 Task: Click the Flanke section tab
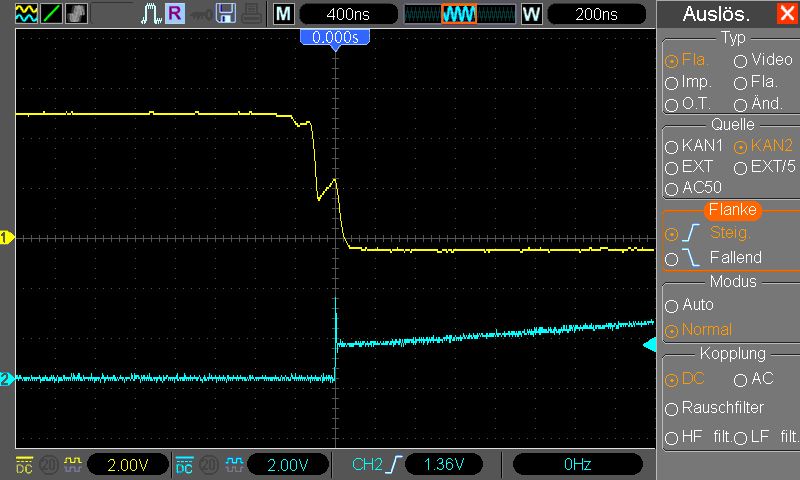click(732, 210)
